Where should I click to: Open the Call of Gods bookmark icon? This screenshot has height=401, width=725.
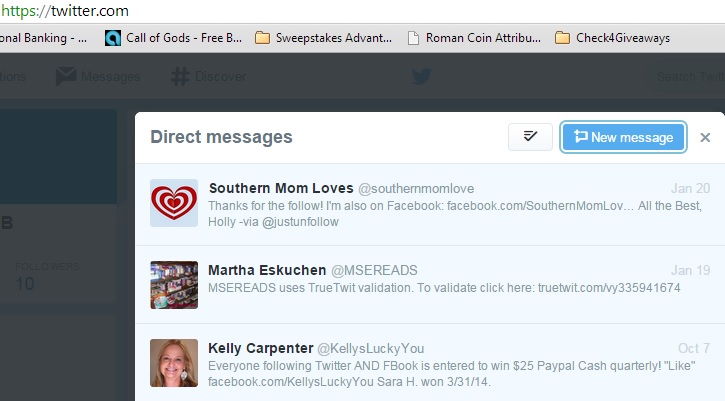(113, 38)
